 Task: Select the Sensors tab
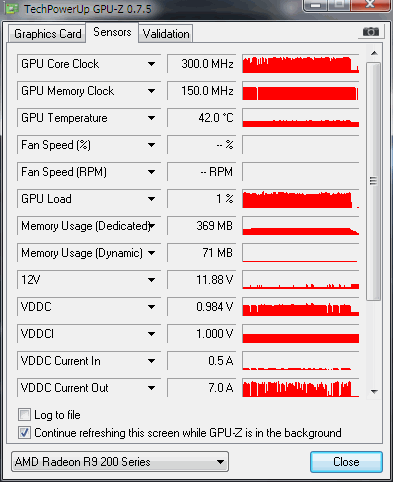point(112,32)
